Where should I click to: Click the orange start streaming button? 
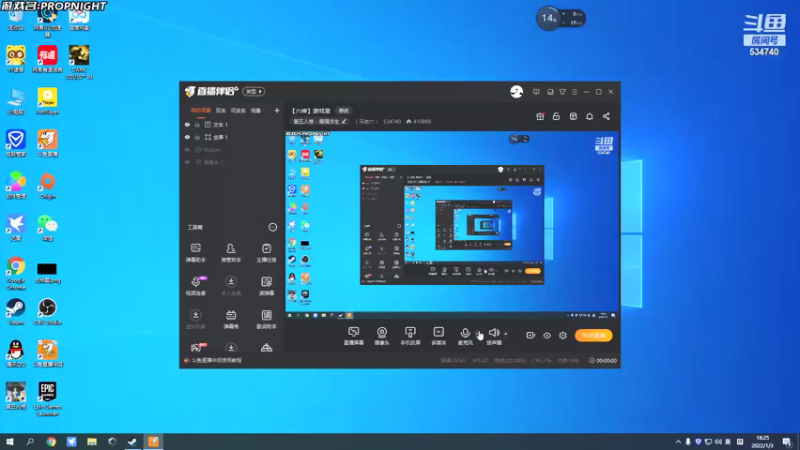pos(593,335)
